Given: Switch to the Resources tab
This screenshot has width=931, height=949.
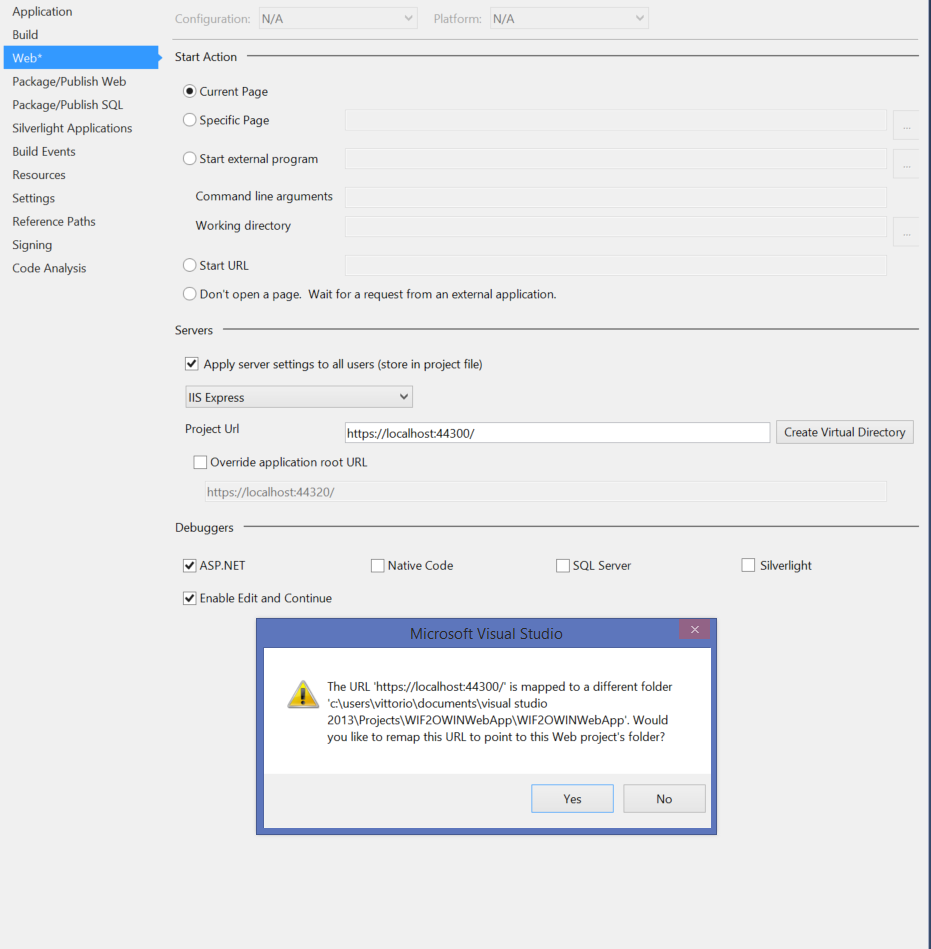Looking at the screenshot, I should click(39, 175).
